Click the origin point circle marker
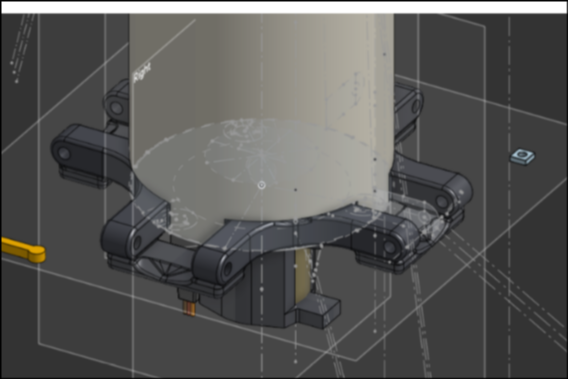This screenshot has height=379, width=568. [262, 186]
